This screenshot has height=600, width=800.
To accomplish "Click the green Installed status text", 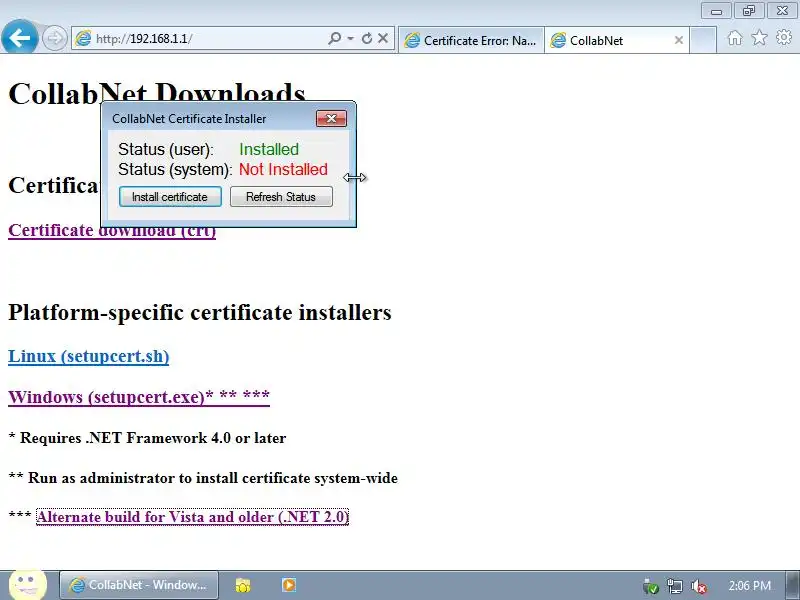I will click(x=269, y=149).
